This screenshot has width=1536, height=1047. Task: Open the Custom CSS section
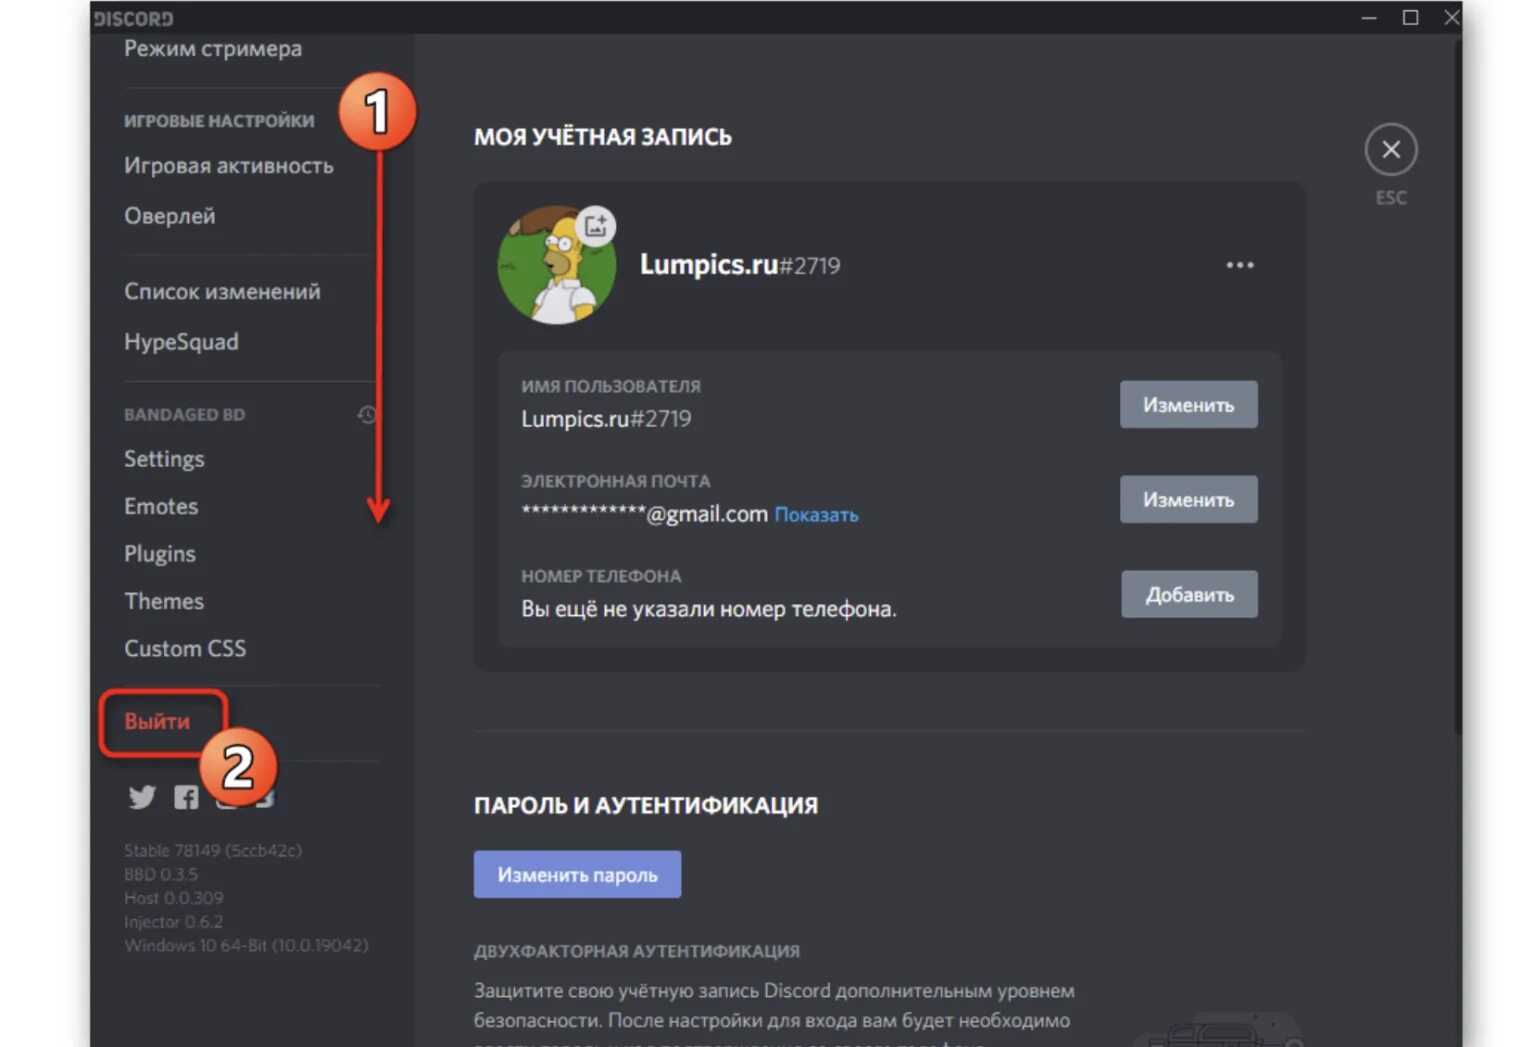click(x=185, y=649)
